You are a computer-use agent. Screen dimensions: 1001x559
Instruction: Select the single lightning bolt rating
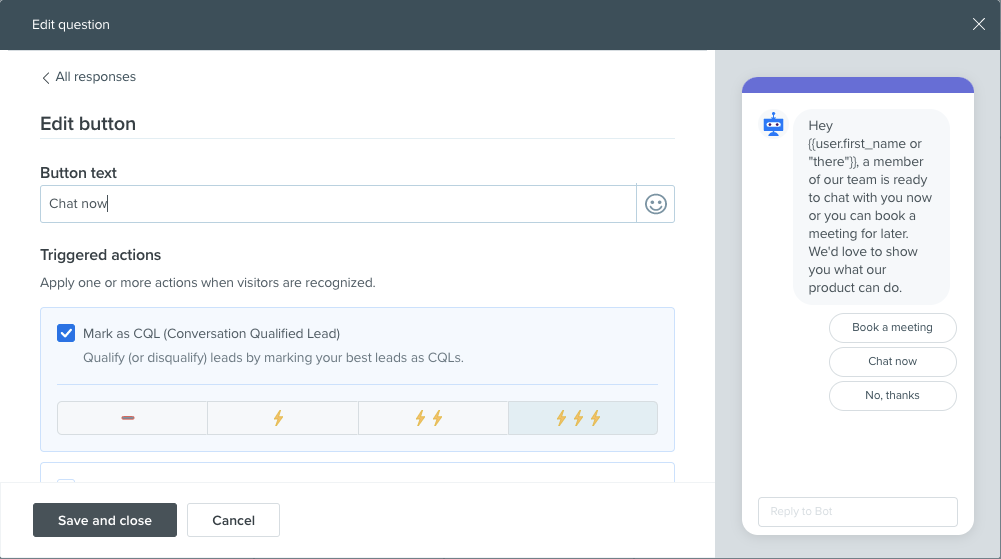pos(283,418)
